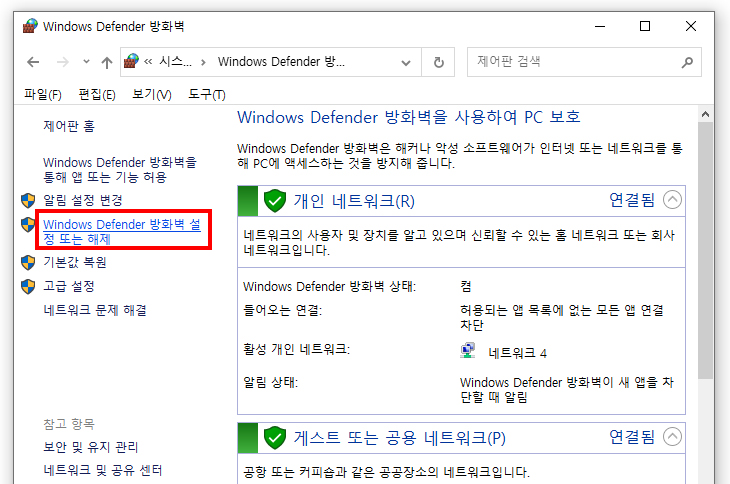Viewport: 730px width, 484px height.
Task: Open '알림 설정 변경' link
Action: pos(83,201)
